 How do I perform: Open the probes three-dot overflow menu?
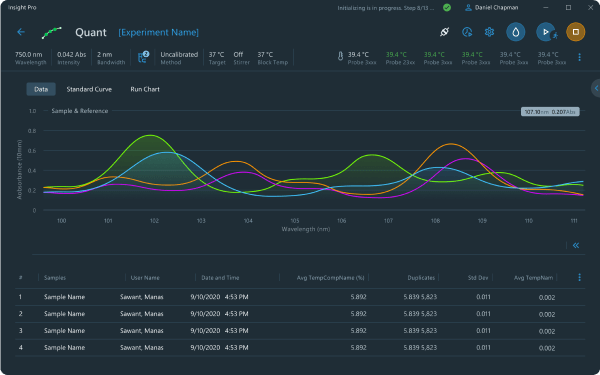pyautogui.click(x=579, y=57)
